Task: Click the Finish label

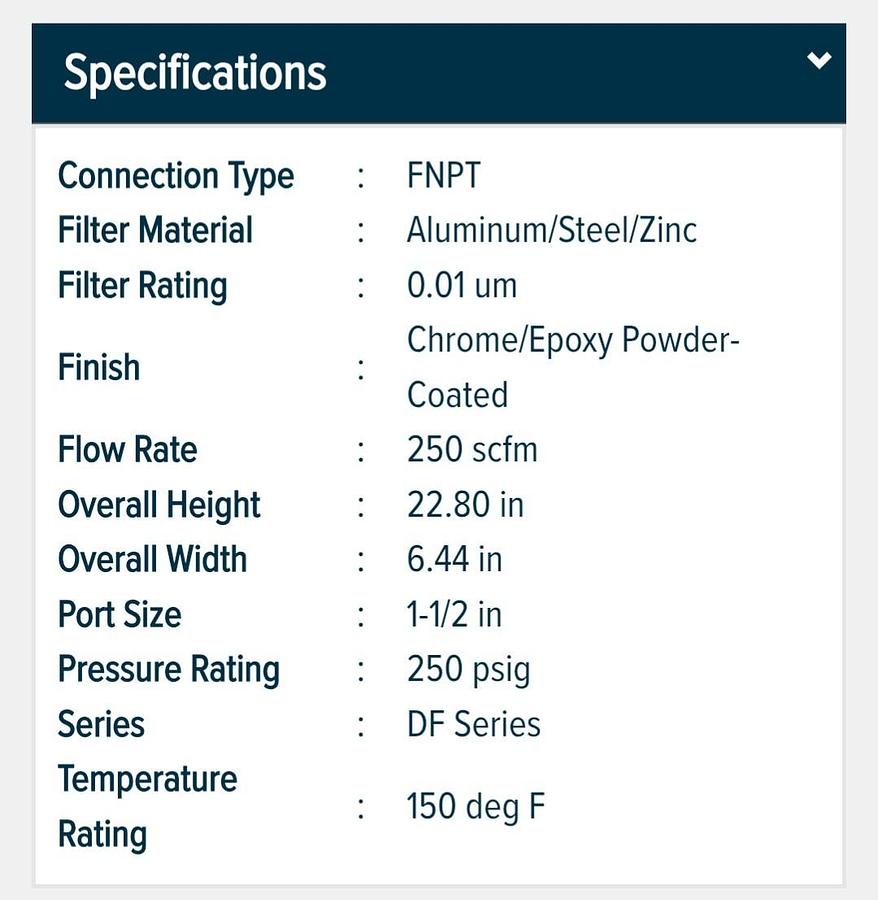Action: tap(99, 367)
